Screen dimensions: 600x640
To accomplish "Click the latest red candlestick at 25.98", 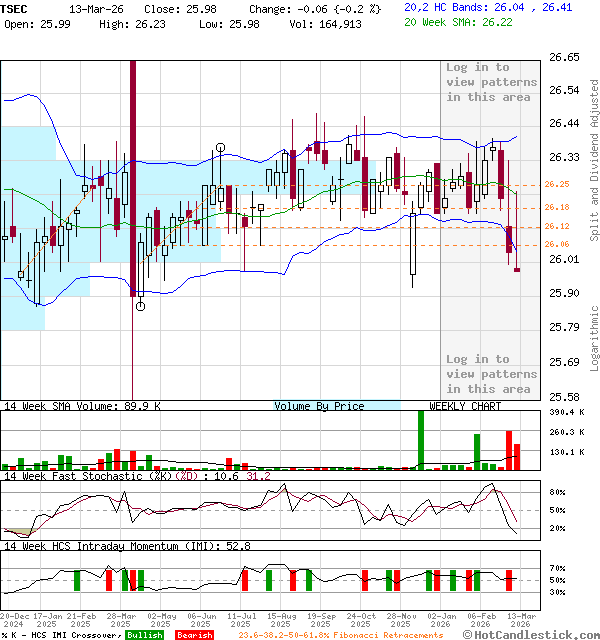I will pyautogui.click(x=517, y=268).
